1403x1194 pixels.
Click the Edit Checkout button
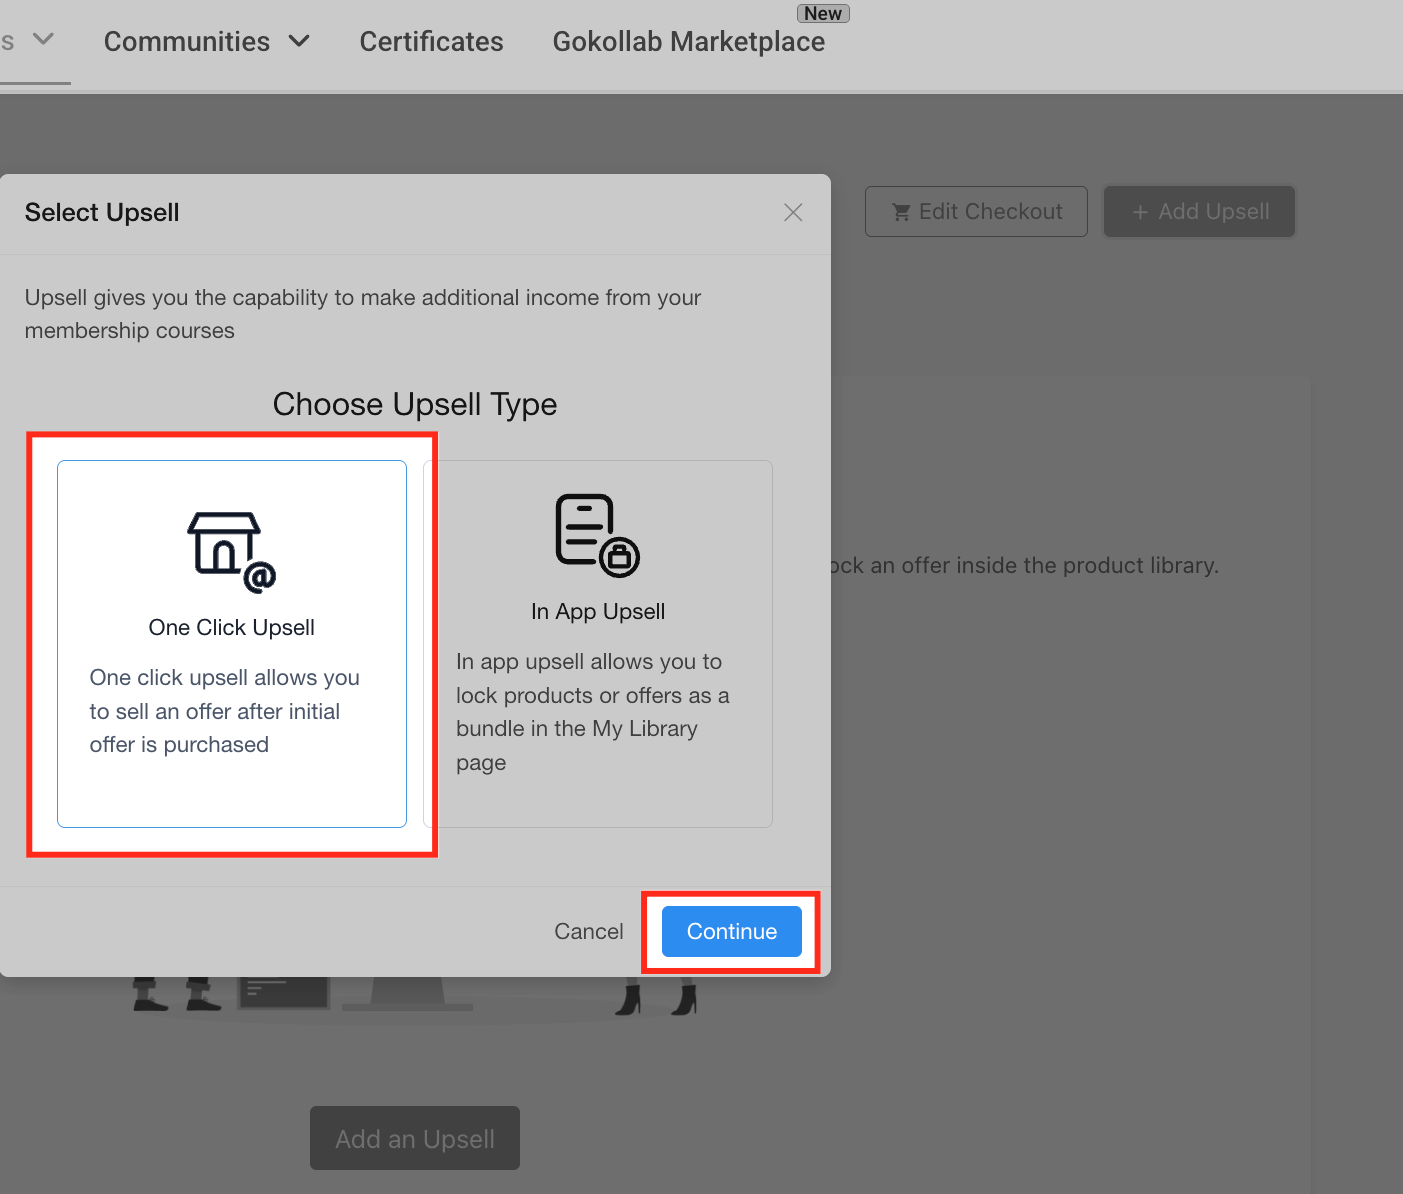tap(976, 212)
